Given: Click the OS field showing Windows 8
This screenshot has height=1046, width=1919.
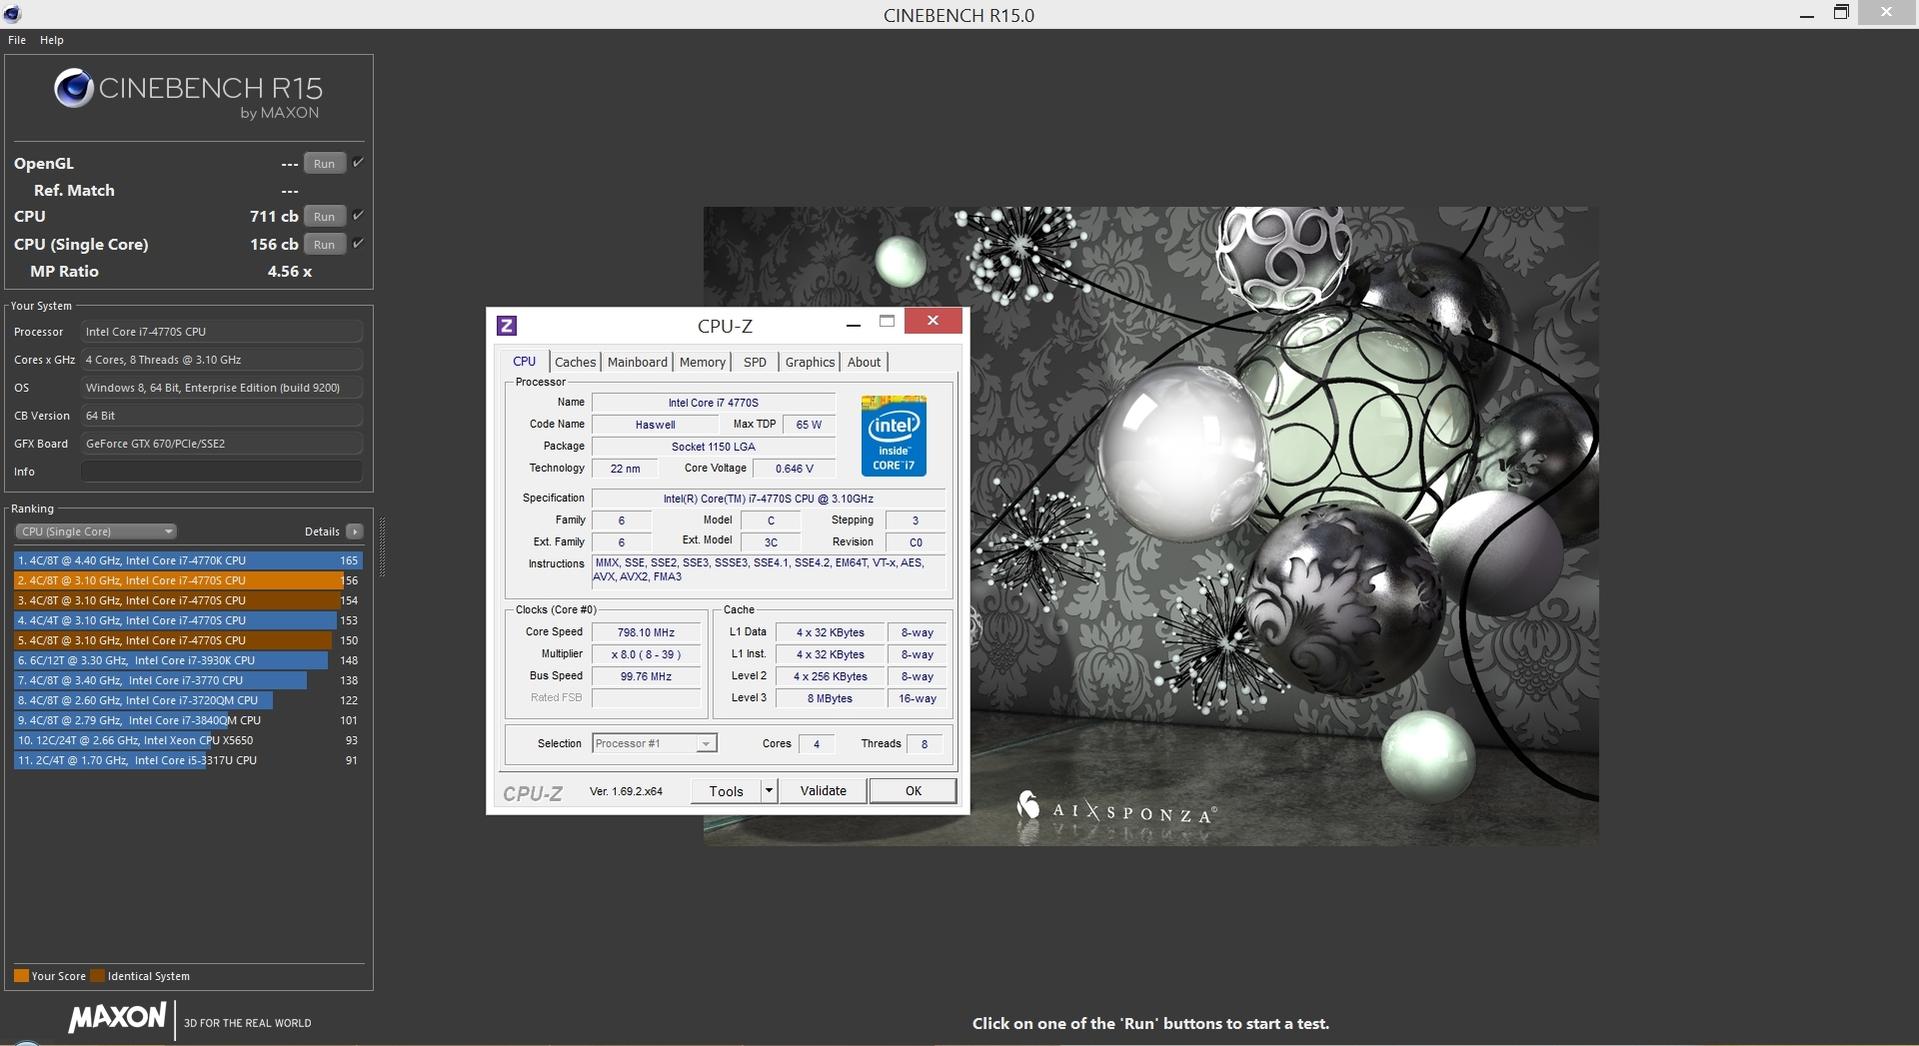Looking at the screenshot, I should pos(221,387).
